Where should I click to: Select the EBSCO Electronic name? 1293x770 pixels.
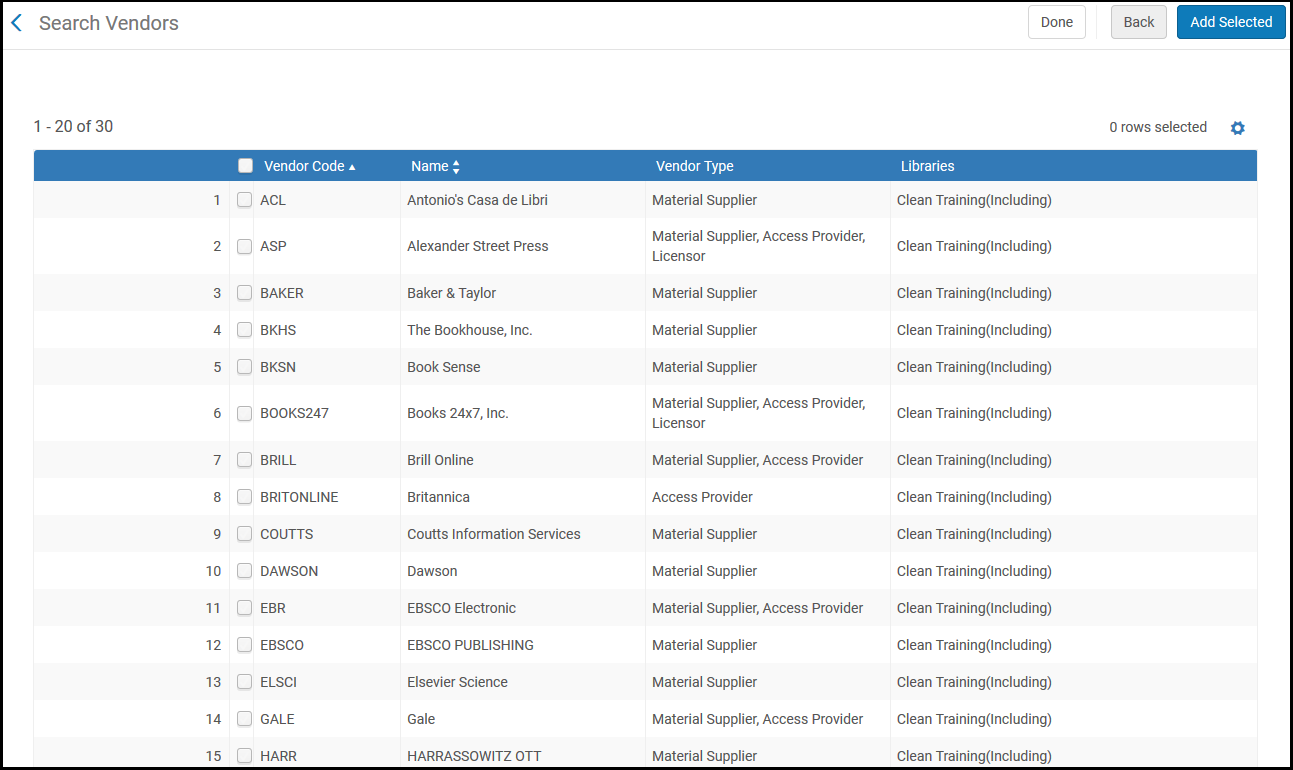pyautogui.click(x=462, y=608)
